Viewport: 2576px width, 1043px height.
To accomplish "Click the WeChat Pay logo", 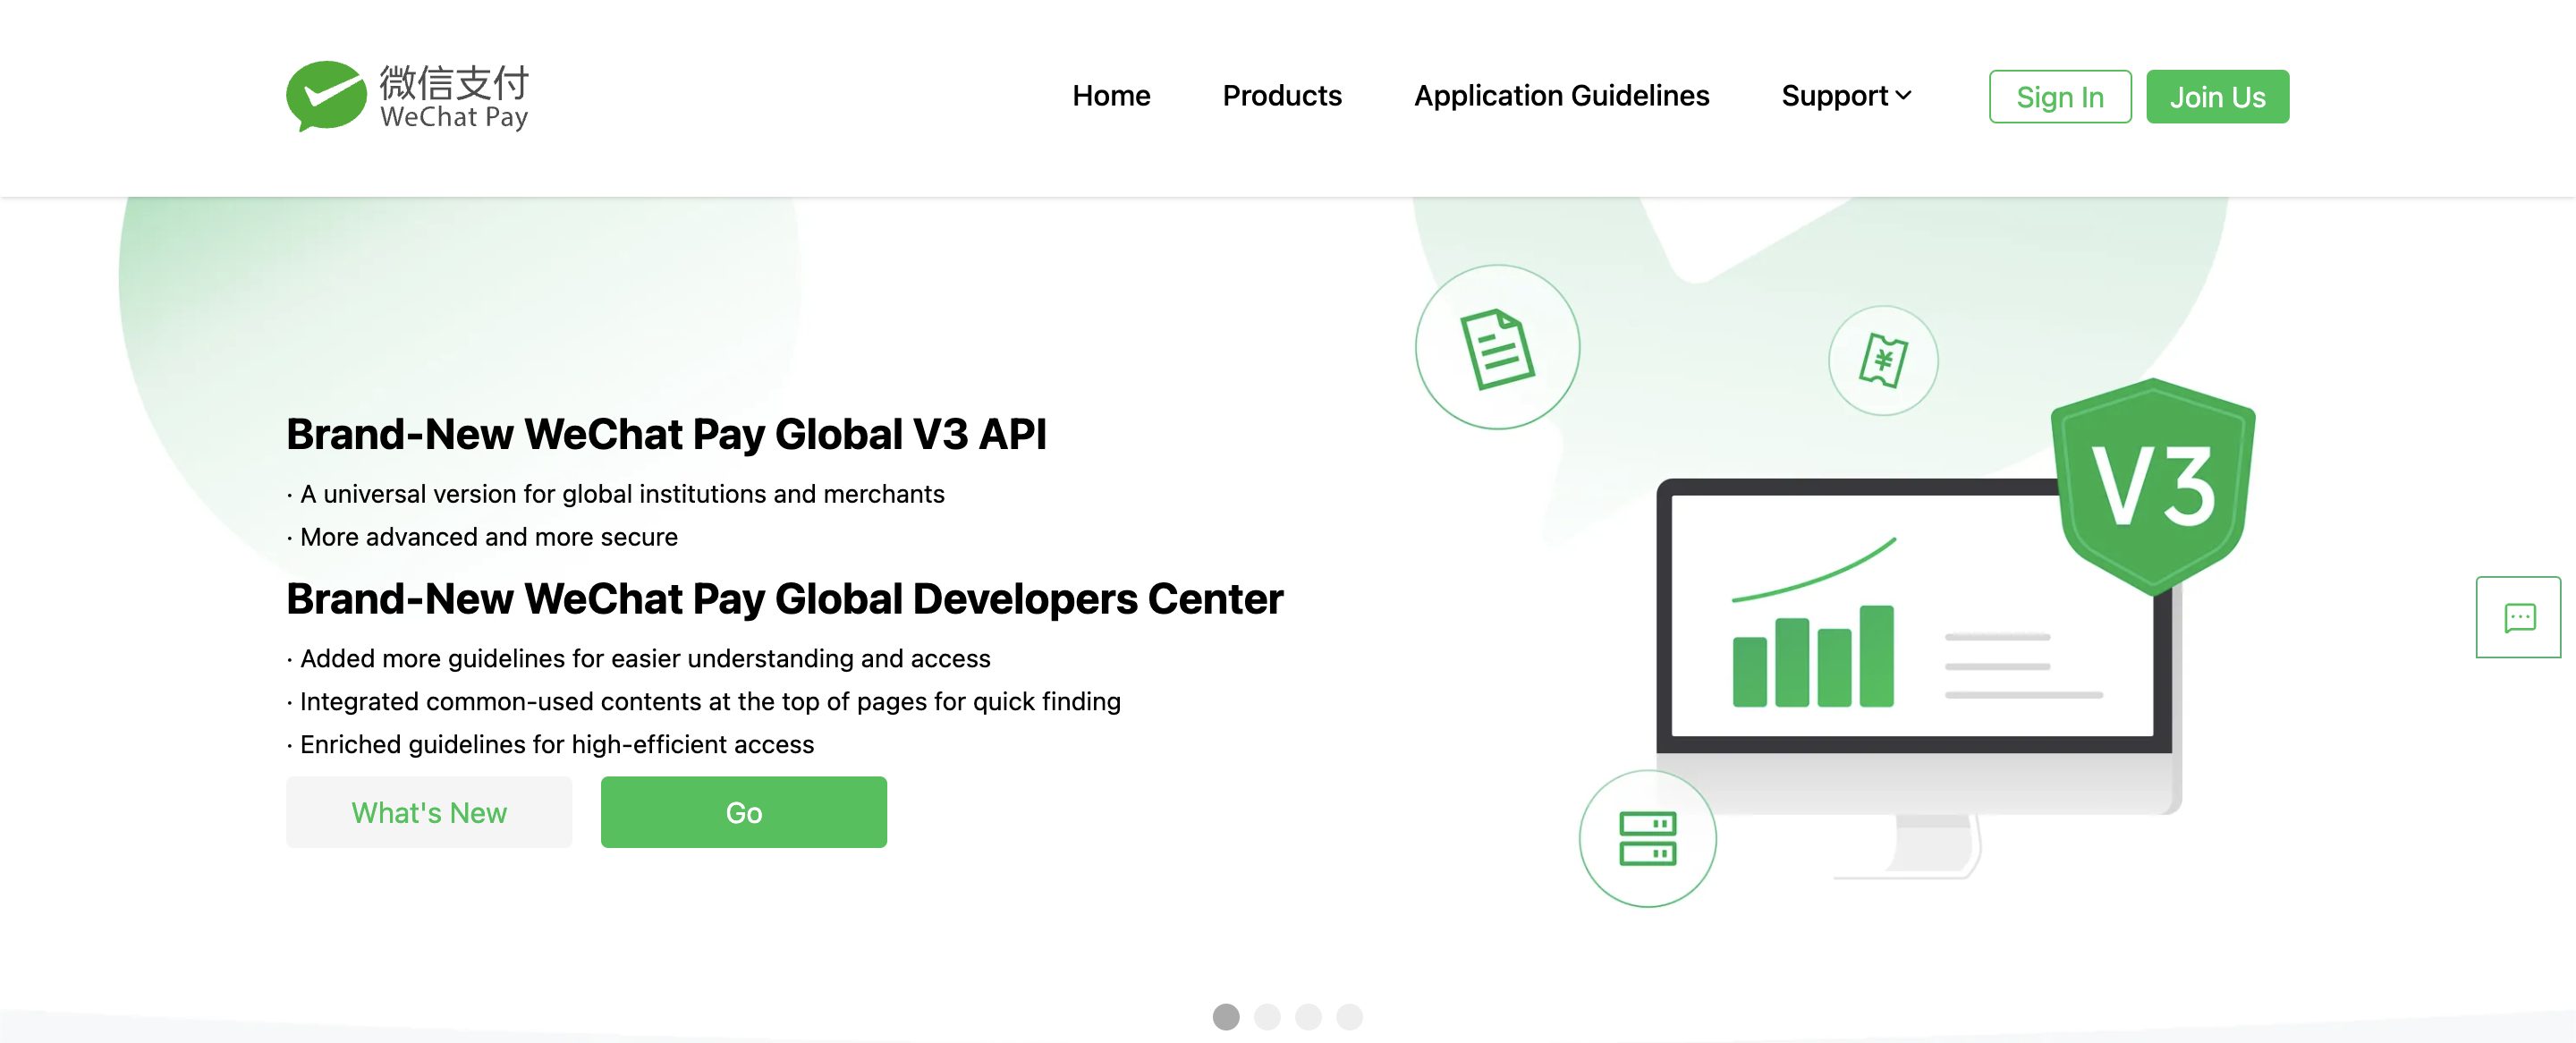I will click(407, 96).
